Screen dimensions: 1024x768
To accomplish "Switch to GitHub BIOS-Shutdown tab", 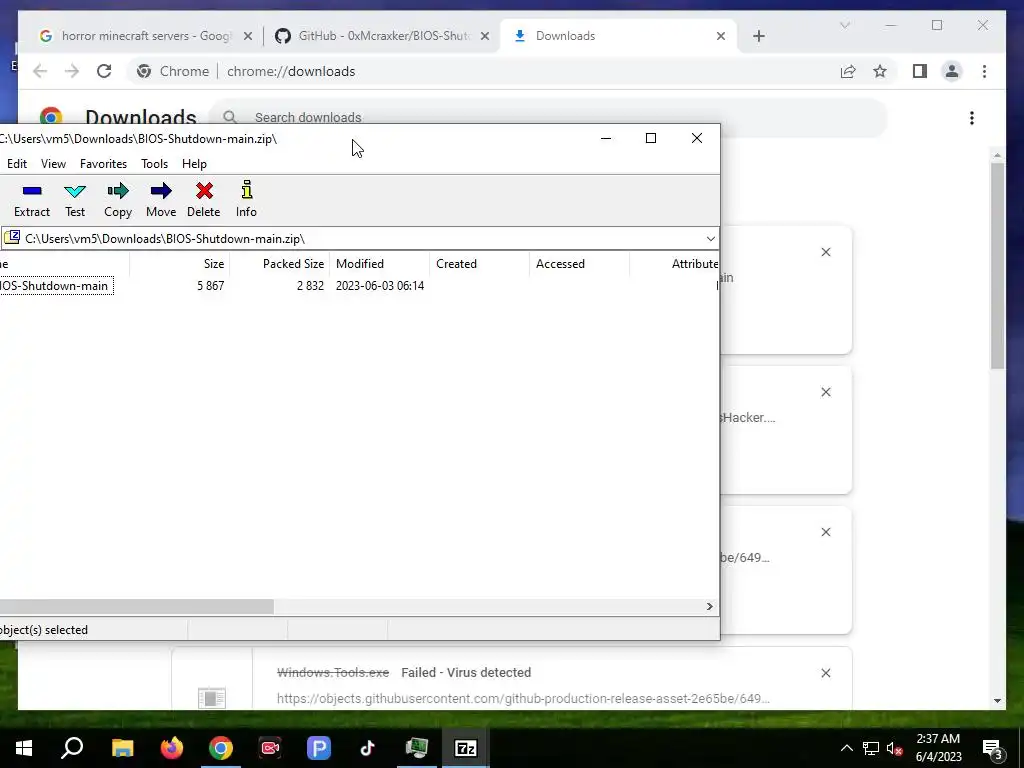I will [383, 36].
